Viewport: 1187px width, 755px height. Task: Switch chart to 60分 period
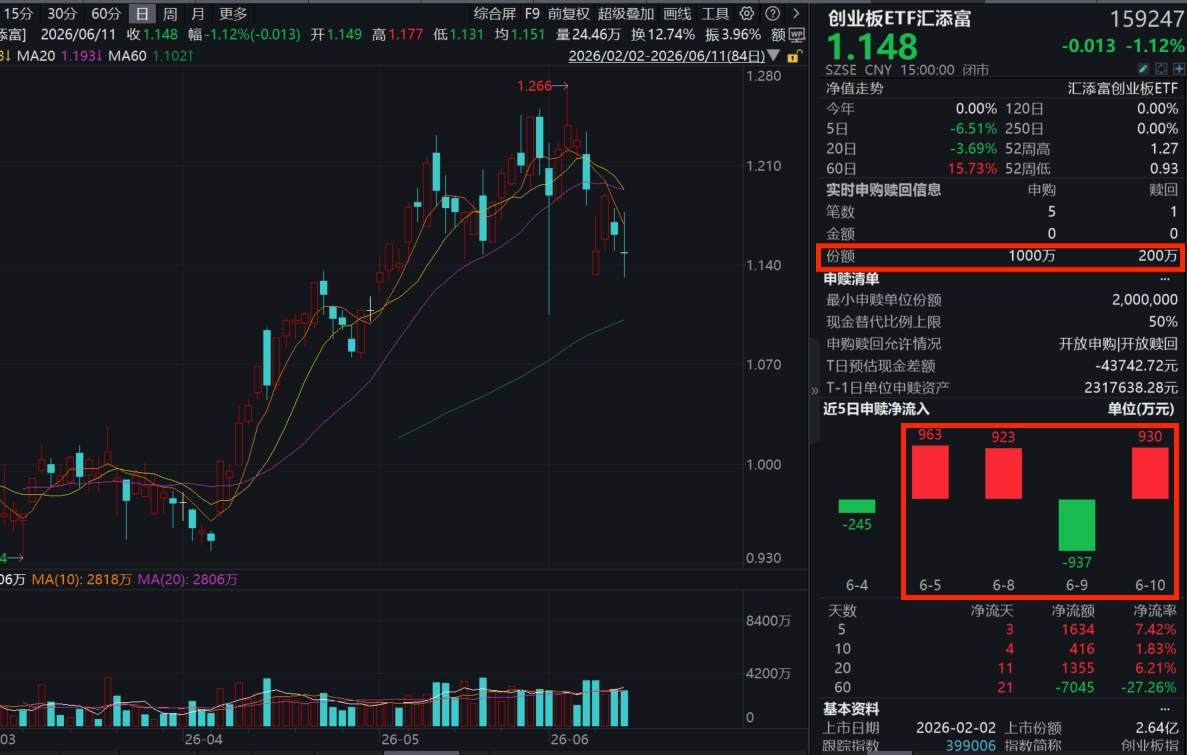tap(106, 14)
